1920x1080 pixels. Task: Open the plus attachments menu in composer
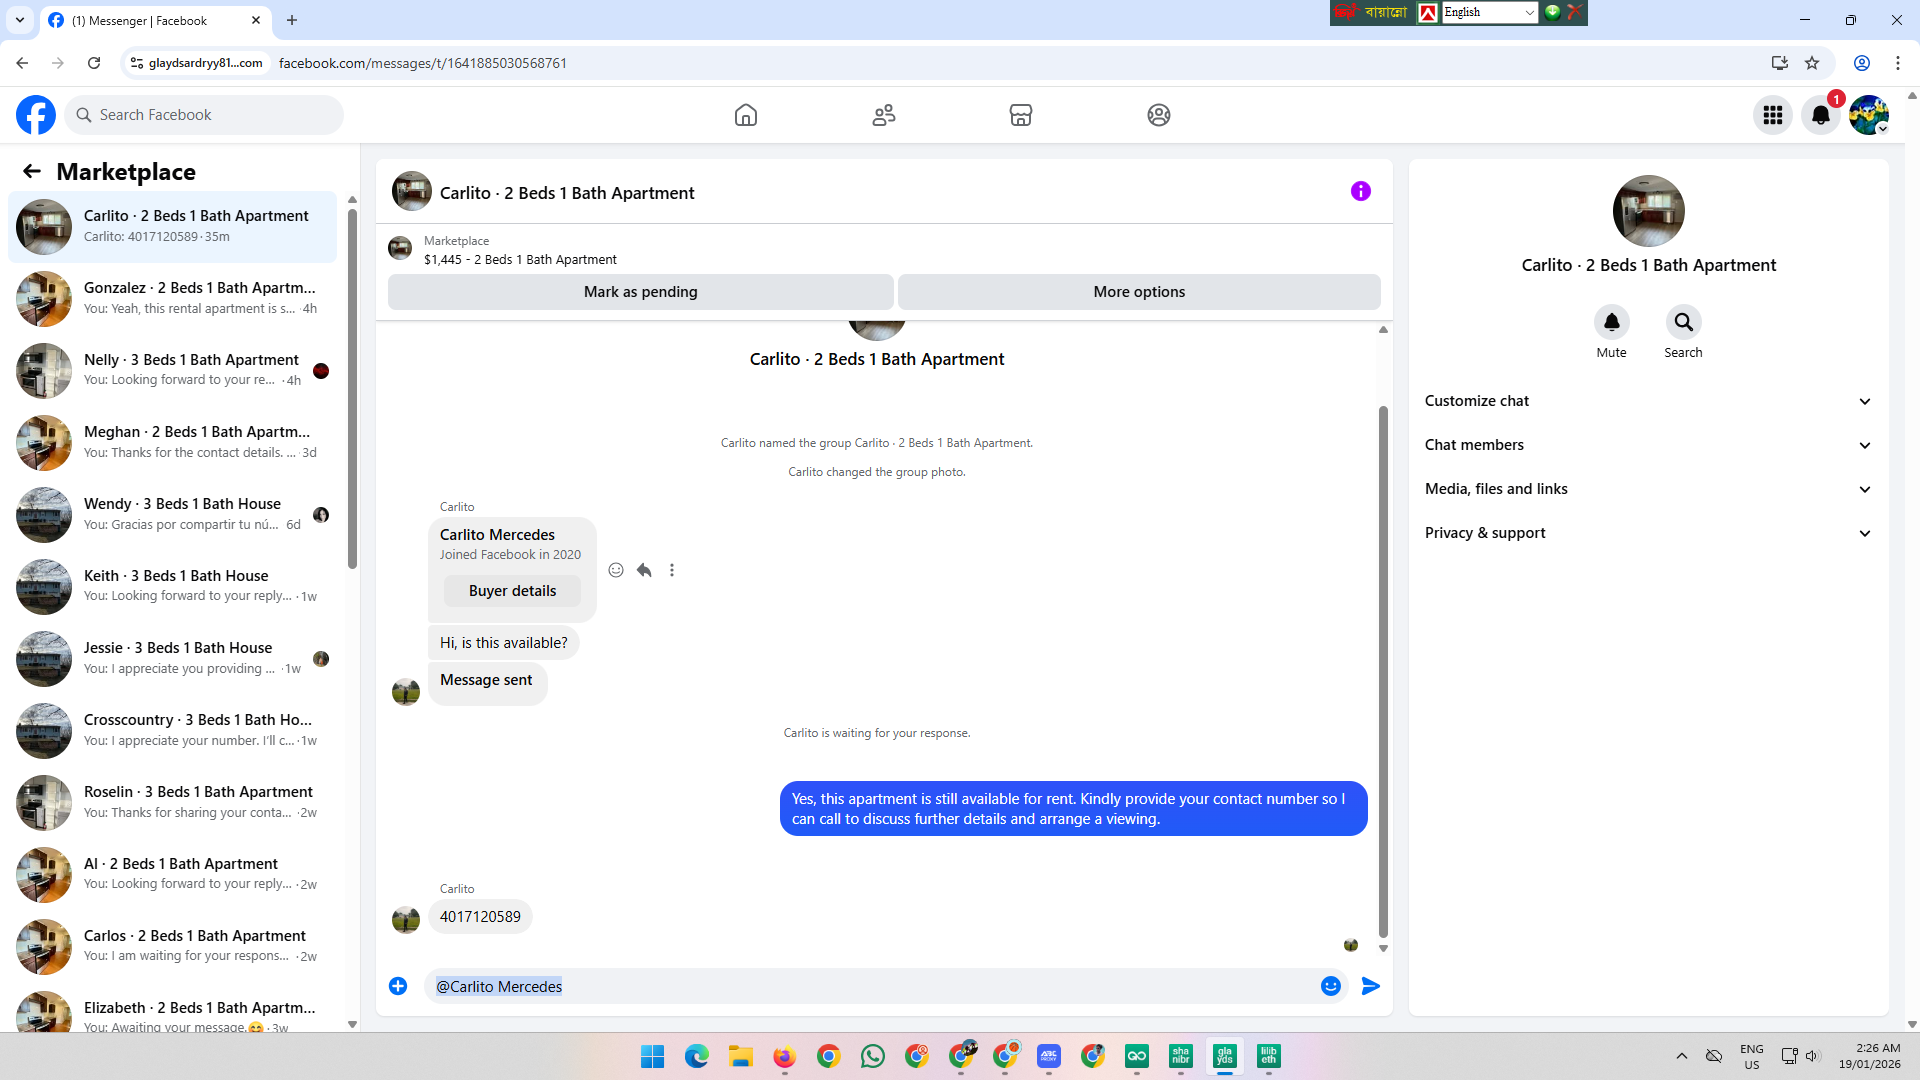pos(398,986)
